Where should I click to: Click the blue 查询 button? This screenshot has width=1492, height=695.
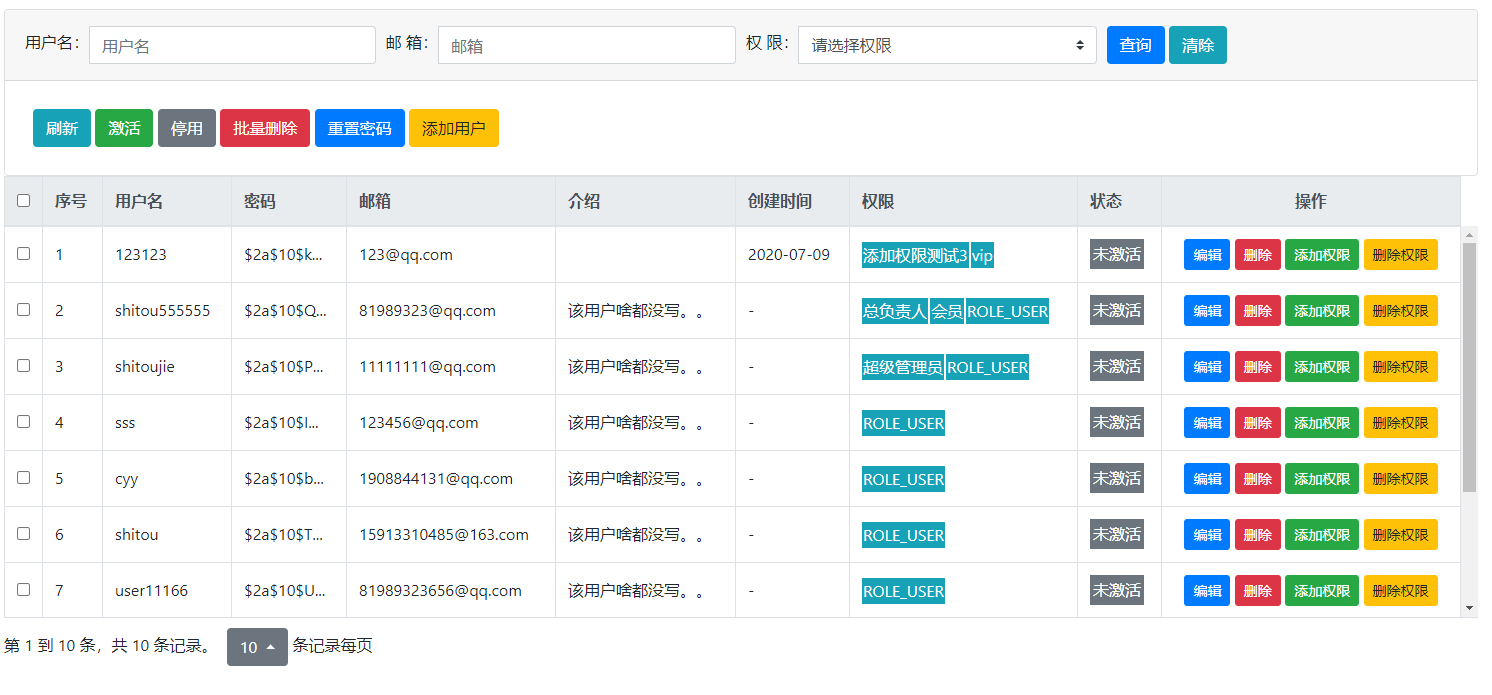[1136, 45]
